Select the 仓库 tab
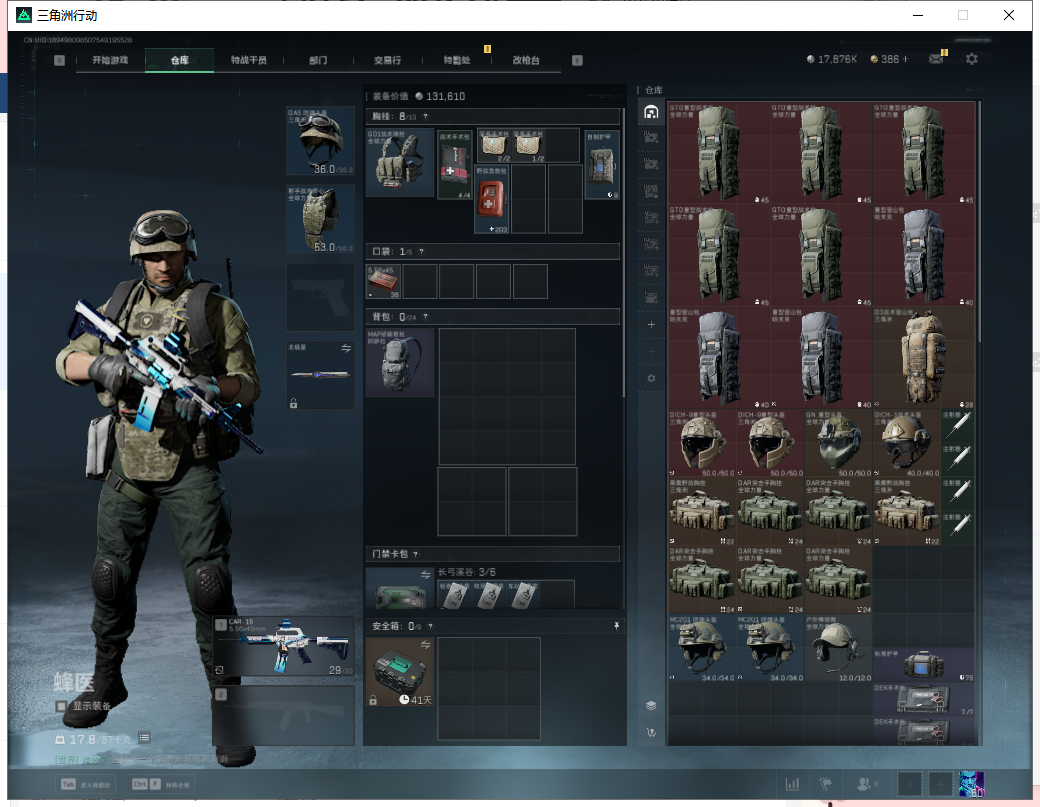This screenshot has width=1040, height=807. coord(179,60)
